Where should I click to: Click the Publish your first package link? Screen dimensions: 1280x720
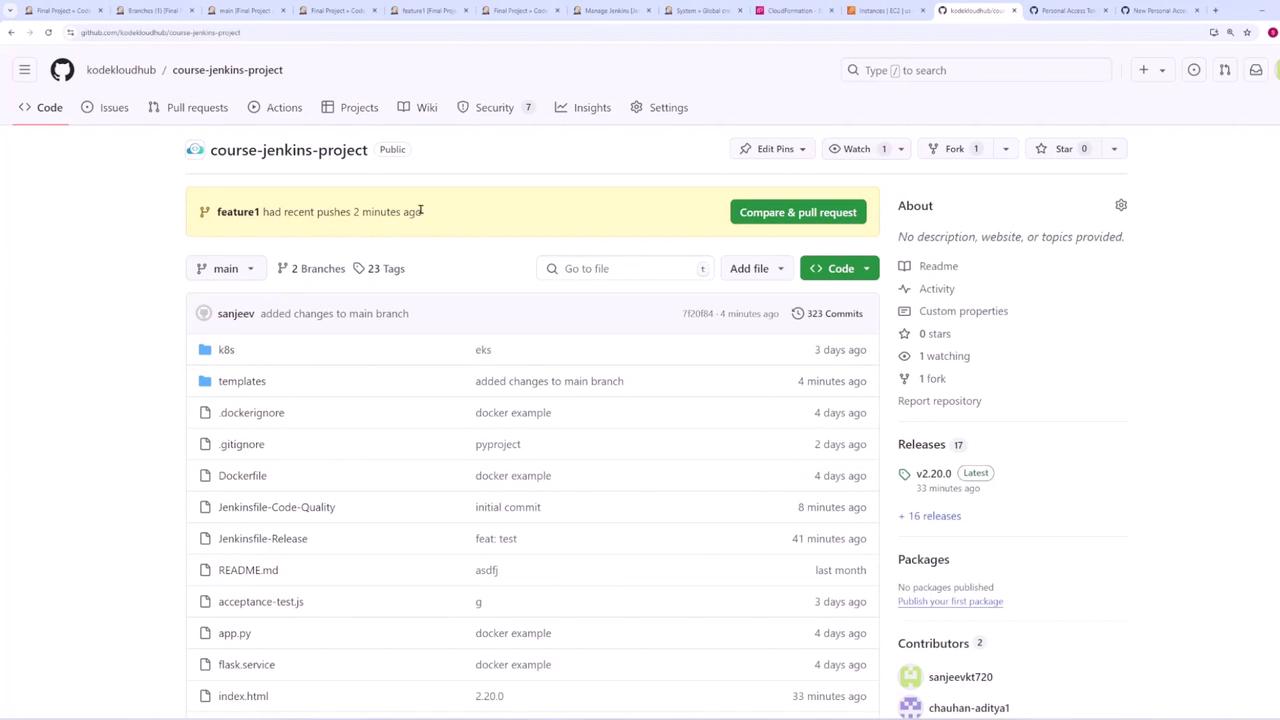[x=950, y=602]
